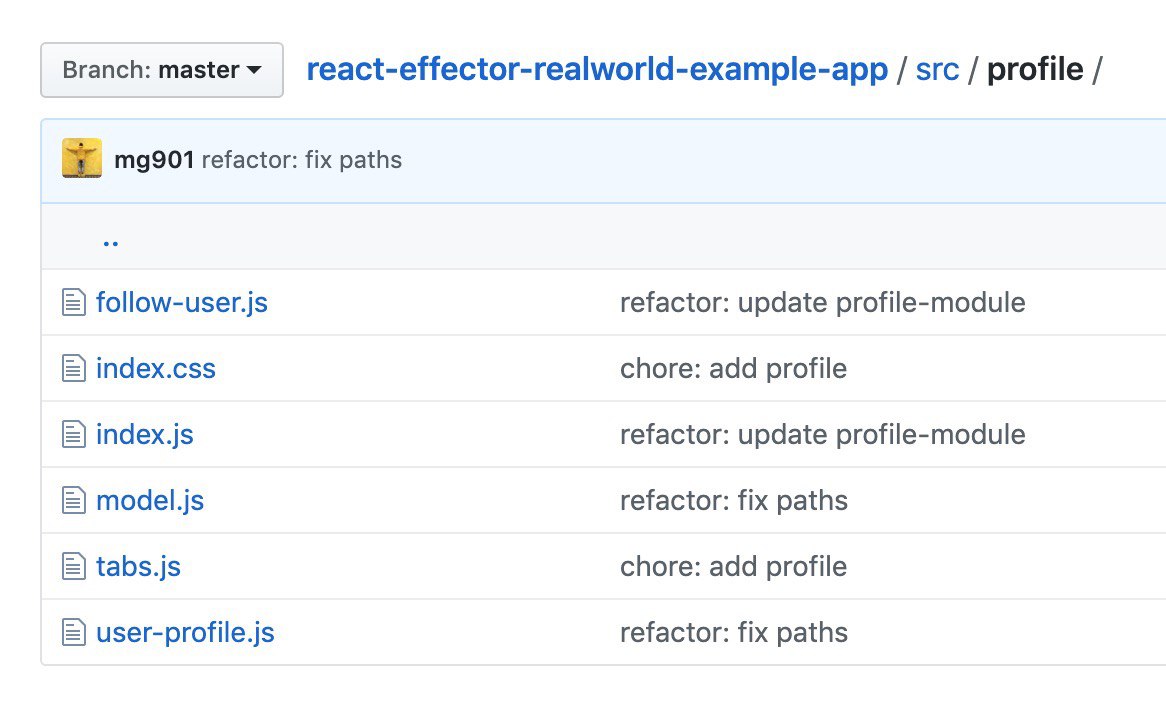1166x728 pixels.
Task: Open the follow-user.js file
Action: click(x=182, y=302)
